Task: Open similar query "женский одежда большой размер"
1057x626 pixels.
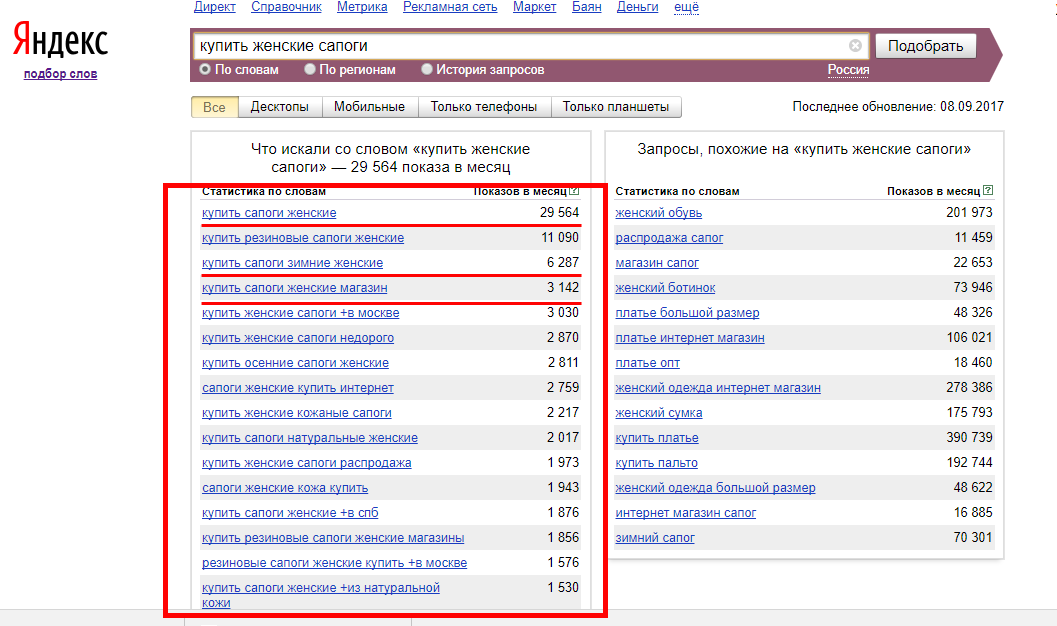Action: pyautogui.click(x=715, y=488)
